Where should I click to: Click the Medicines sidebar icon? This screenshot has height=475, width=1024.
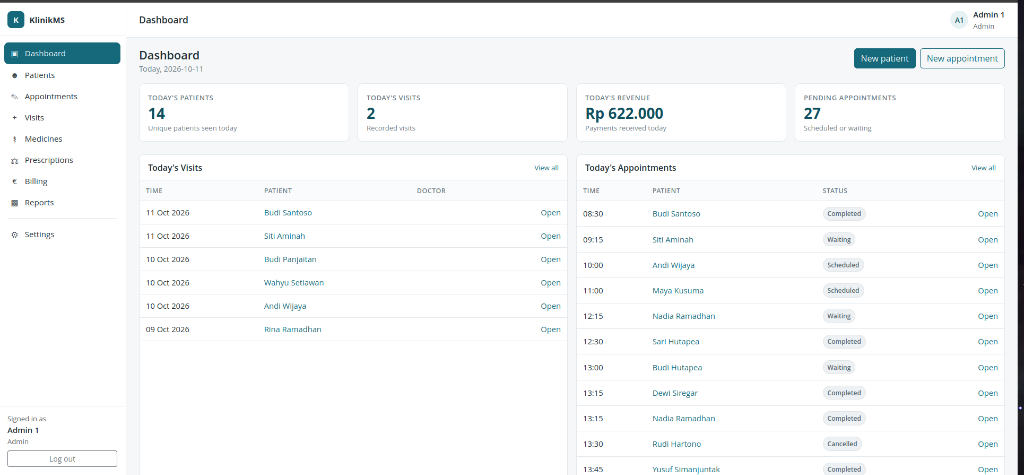coord(14,139)
